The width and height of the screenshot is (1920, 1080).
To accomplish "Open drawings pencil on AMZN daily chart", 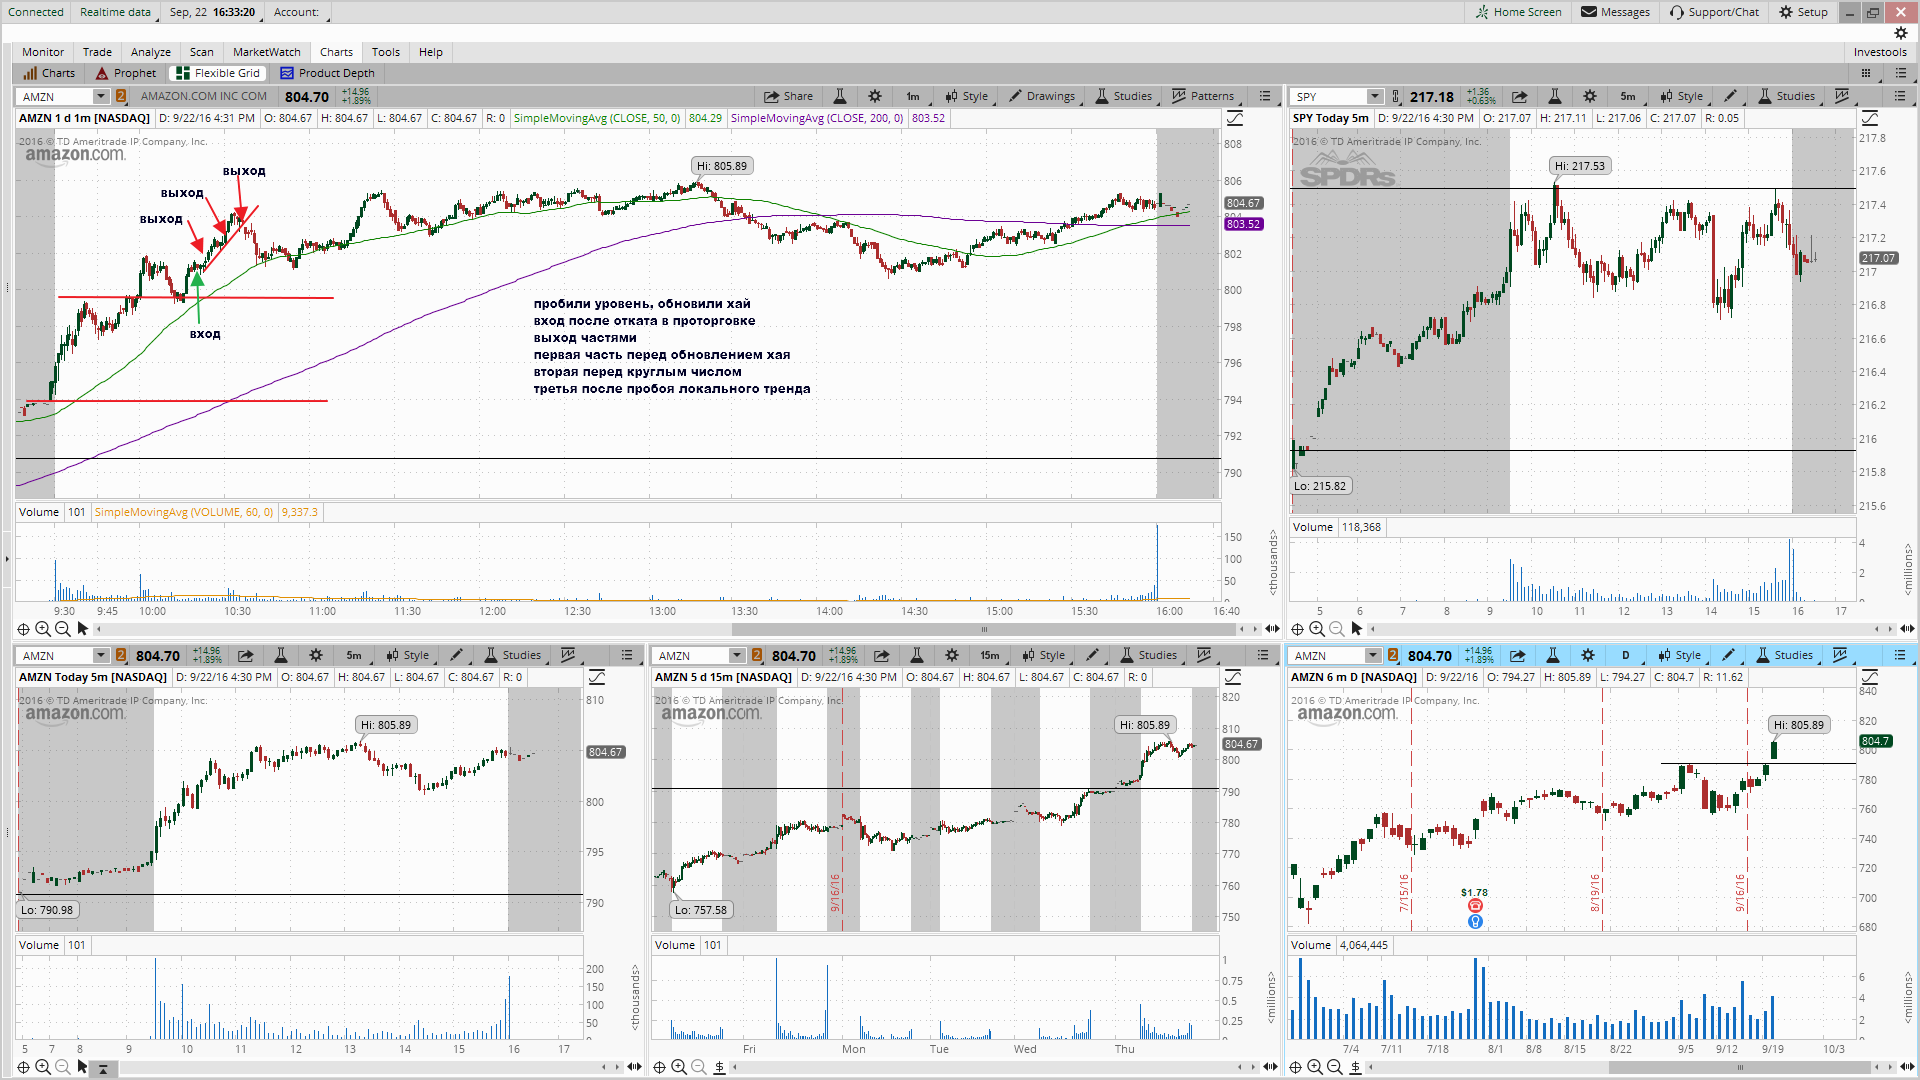I will [x=1729, y=655].
